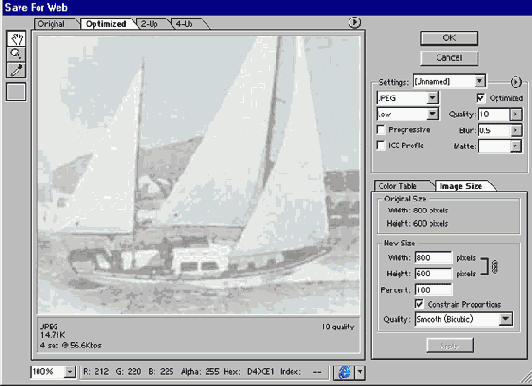Click the browser preview icon
The height and width of the screenshot is (386, 532).
[x=344, y=372]
